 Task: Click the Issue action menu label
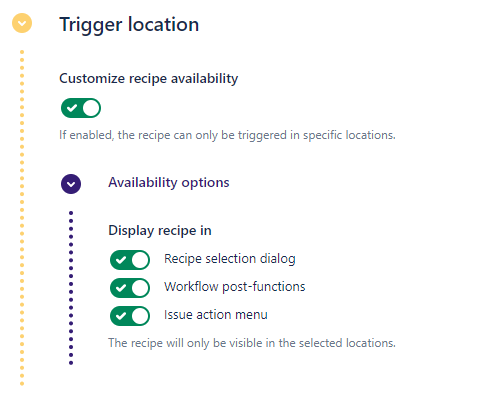point(216,315)
